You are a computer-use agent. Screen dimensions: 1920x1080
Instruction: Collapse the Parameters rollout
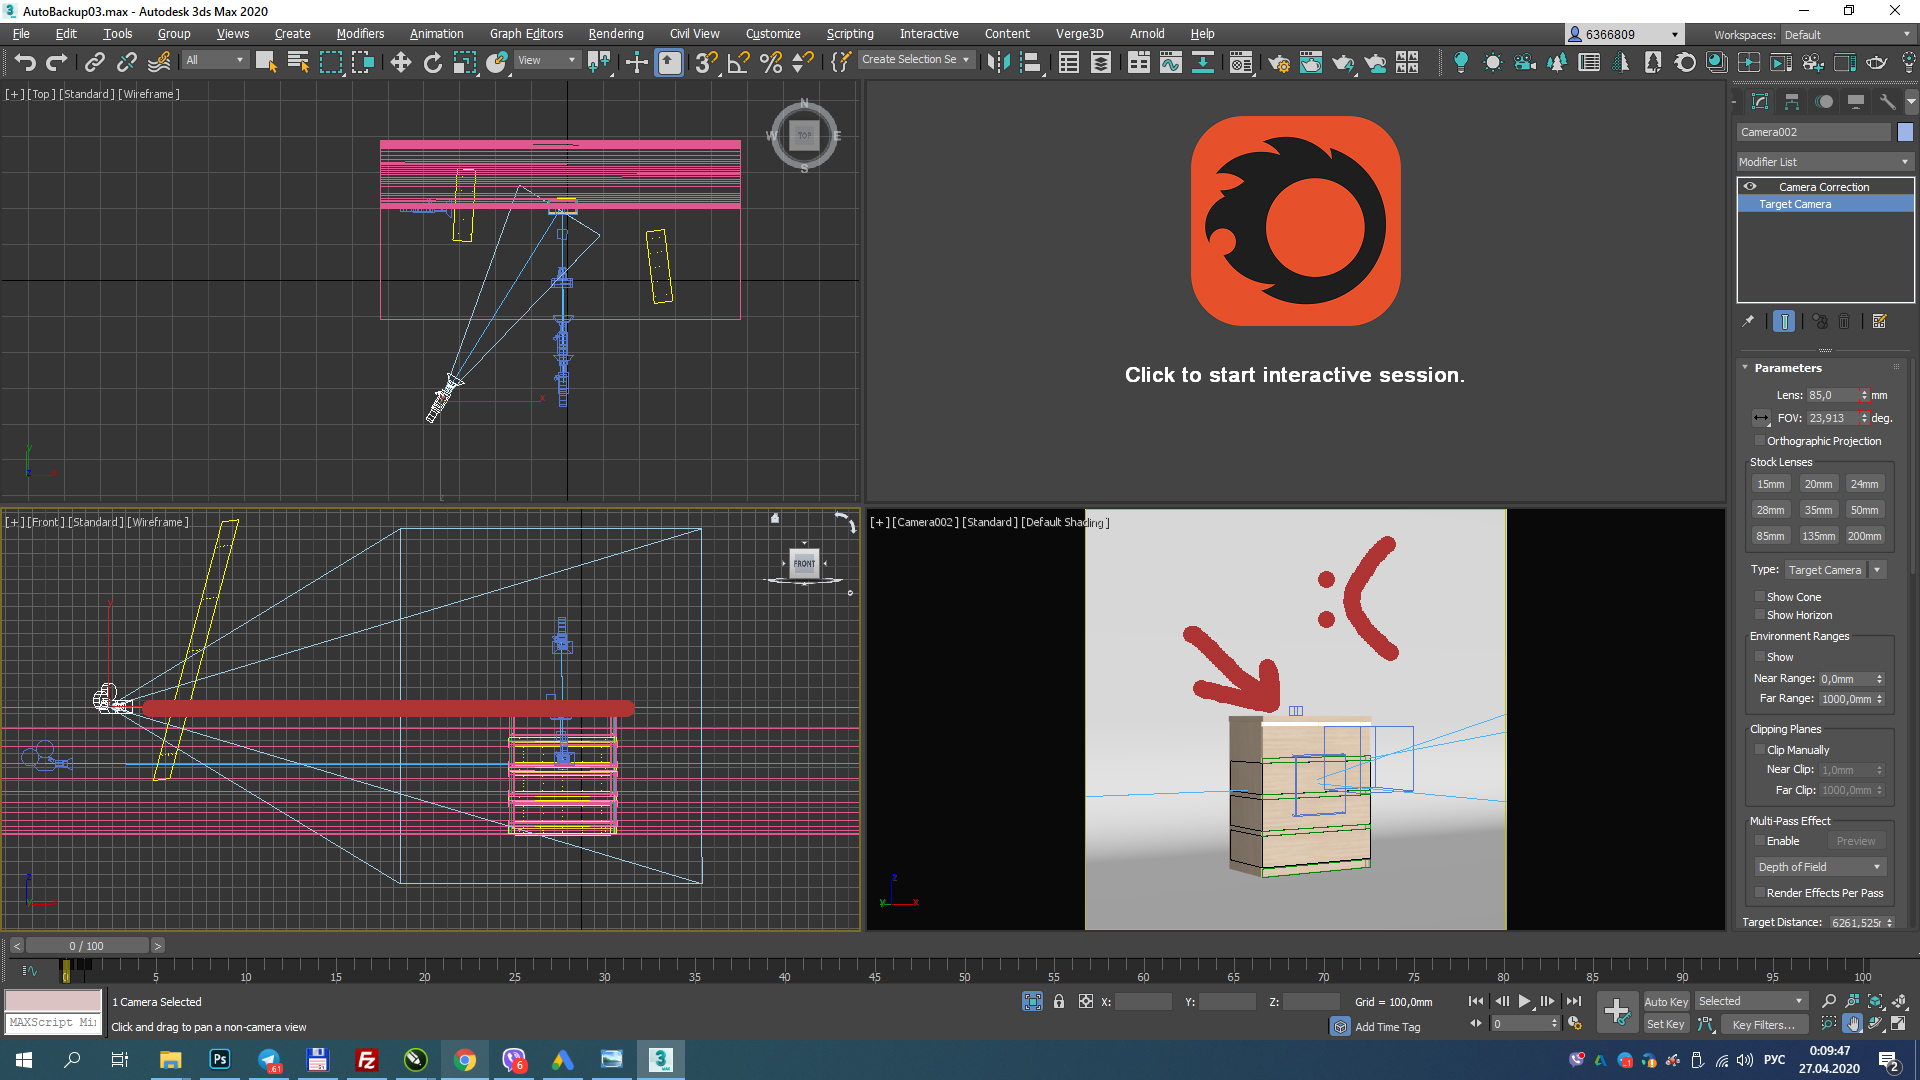[1788, 367]
